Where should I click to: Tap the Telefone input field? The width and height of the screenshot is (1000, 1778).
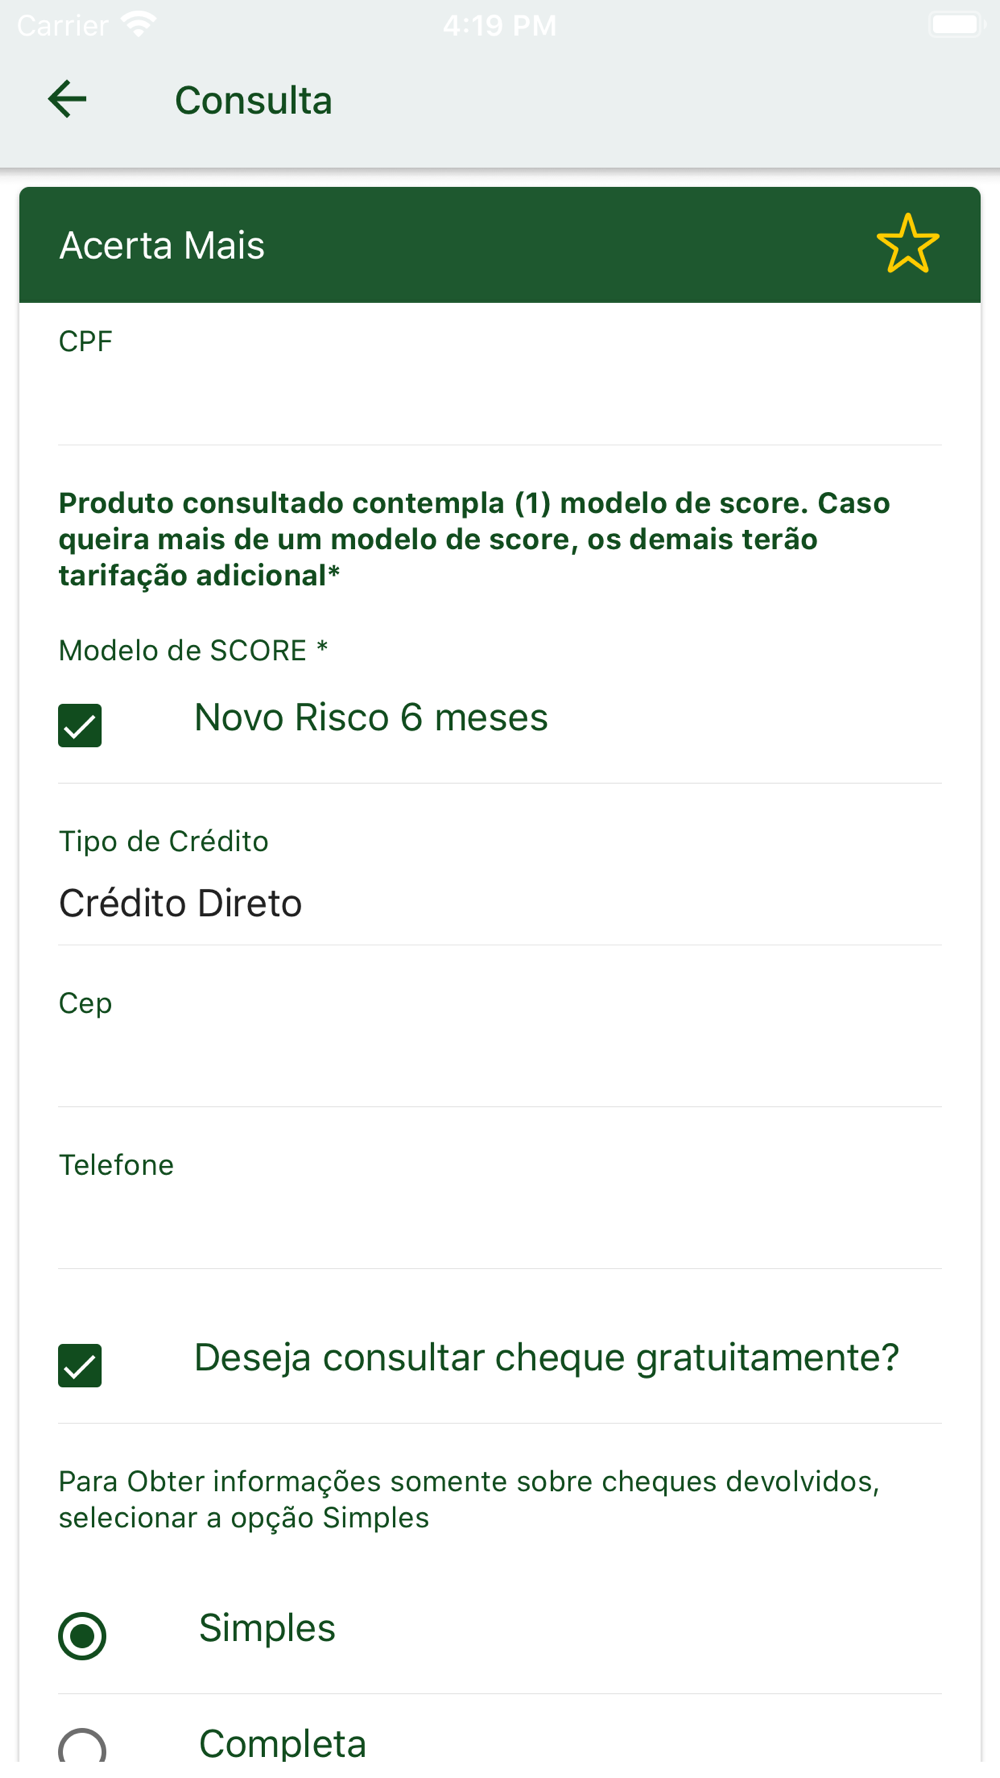tap(500, 1207)
